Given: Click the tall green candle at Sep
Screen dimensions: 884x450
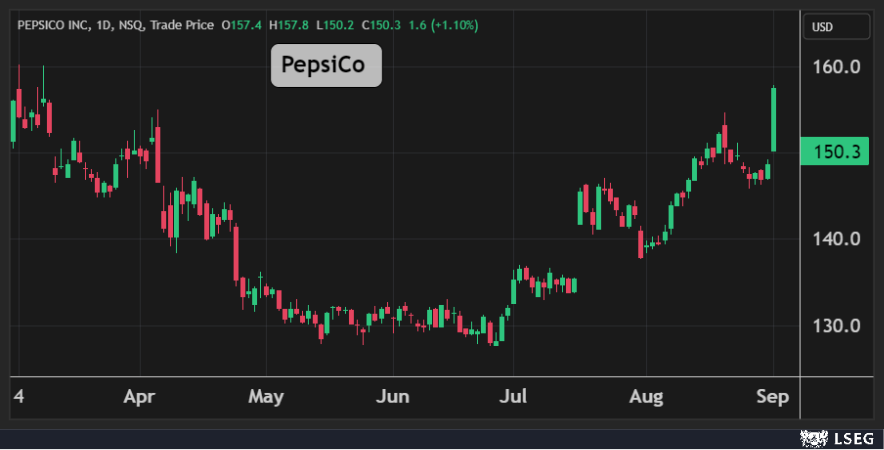Looking at the screenshot, I should [x=773, y=120].
